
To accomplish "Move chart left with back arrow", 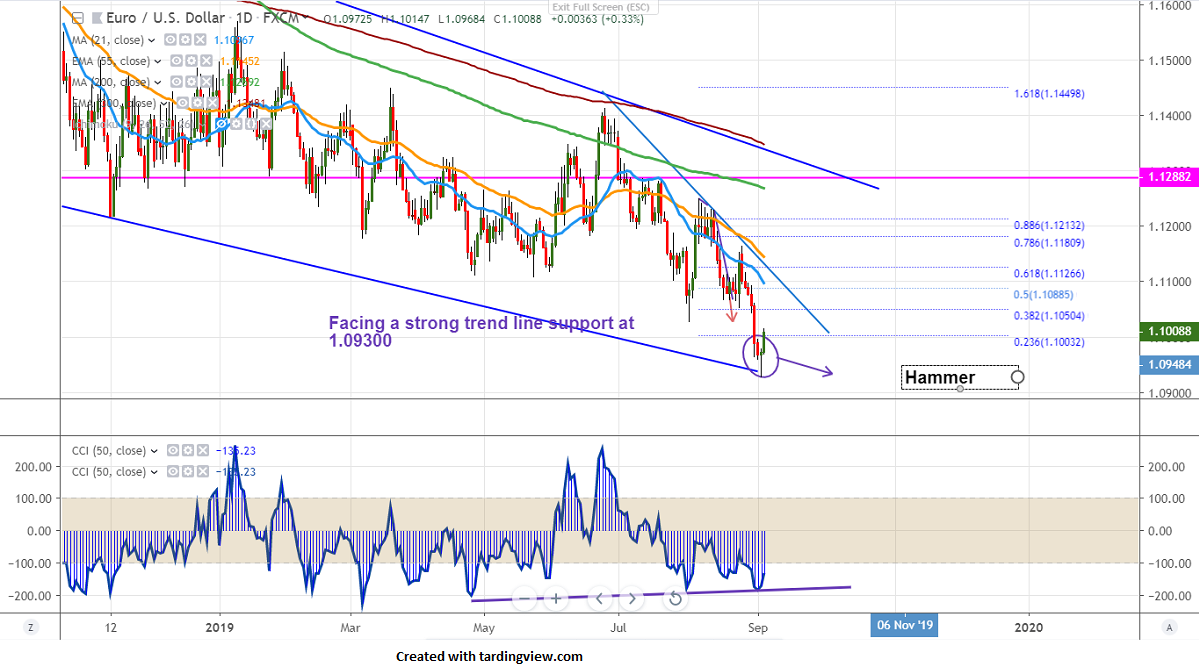I will point(600,598).
